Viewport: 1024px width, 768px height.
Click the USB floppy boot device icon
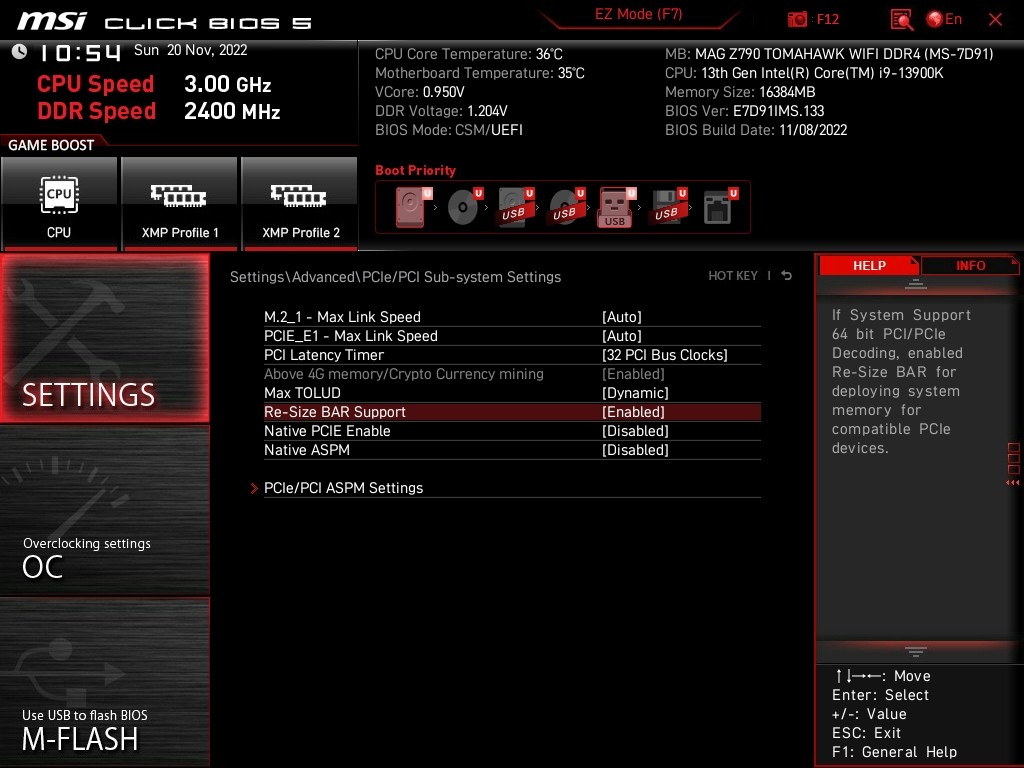click(666, 208)
